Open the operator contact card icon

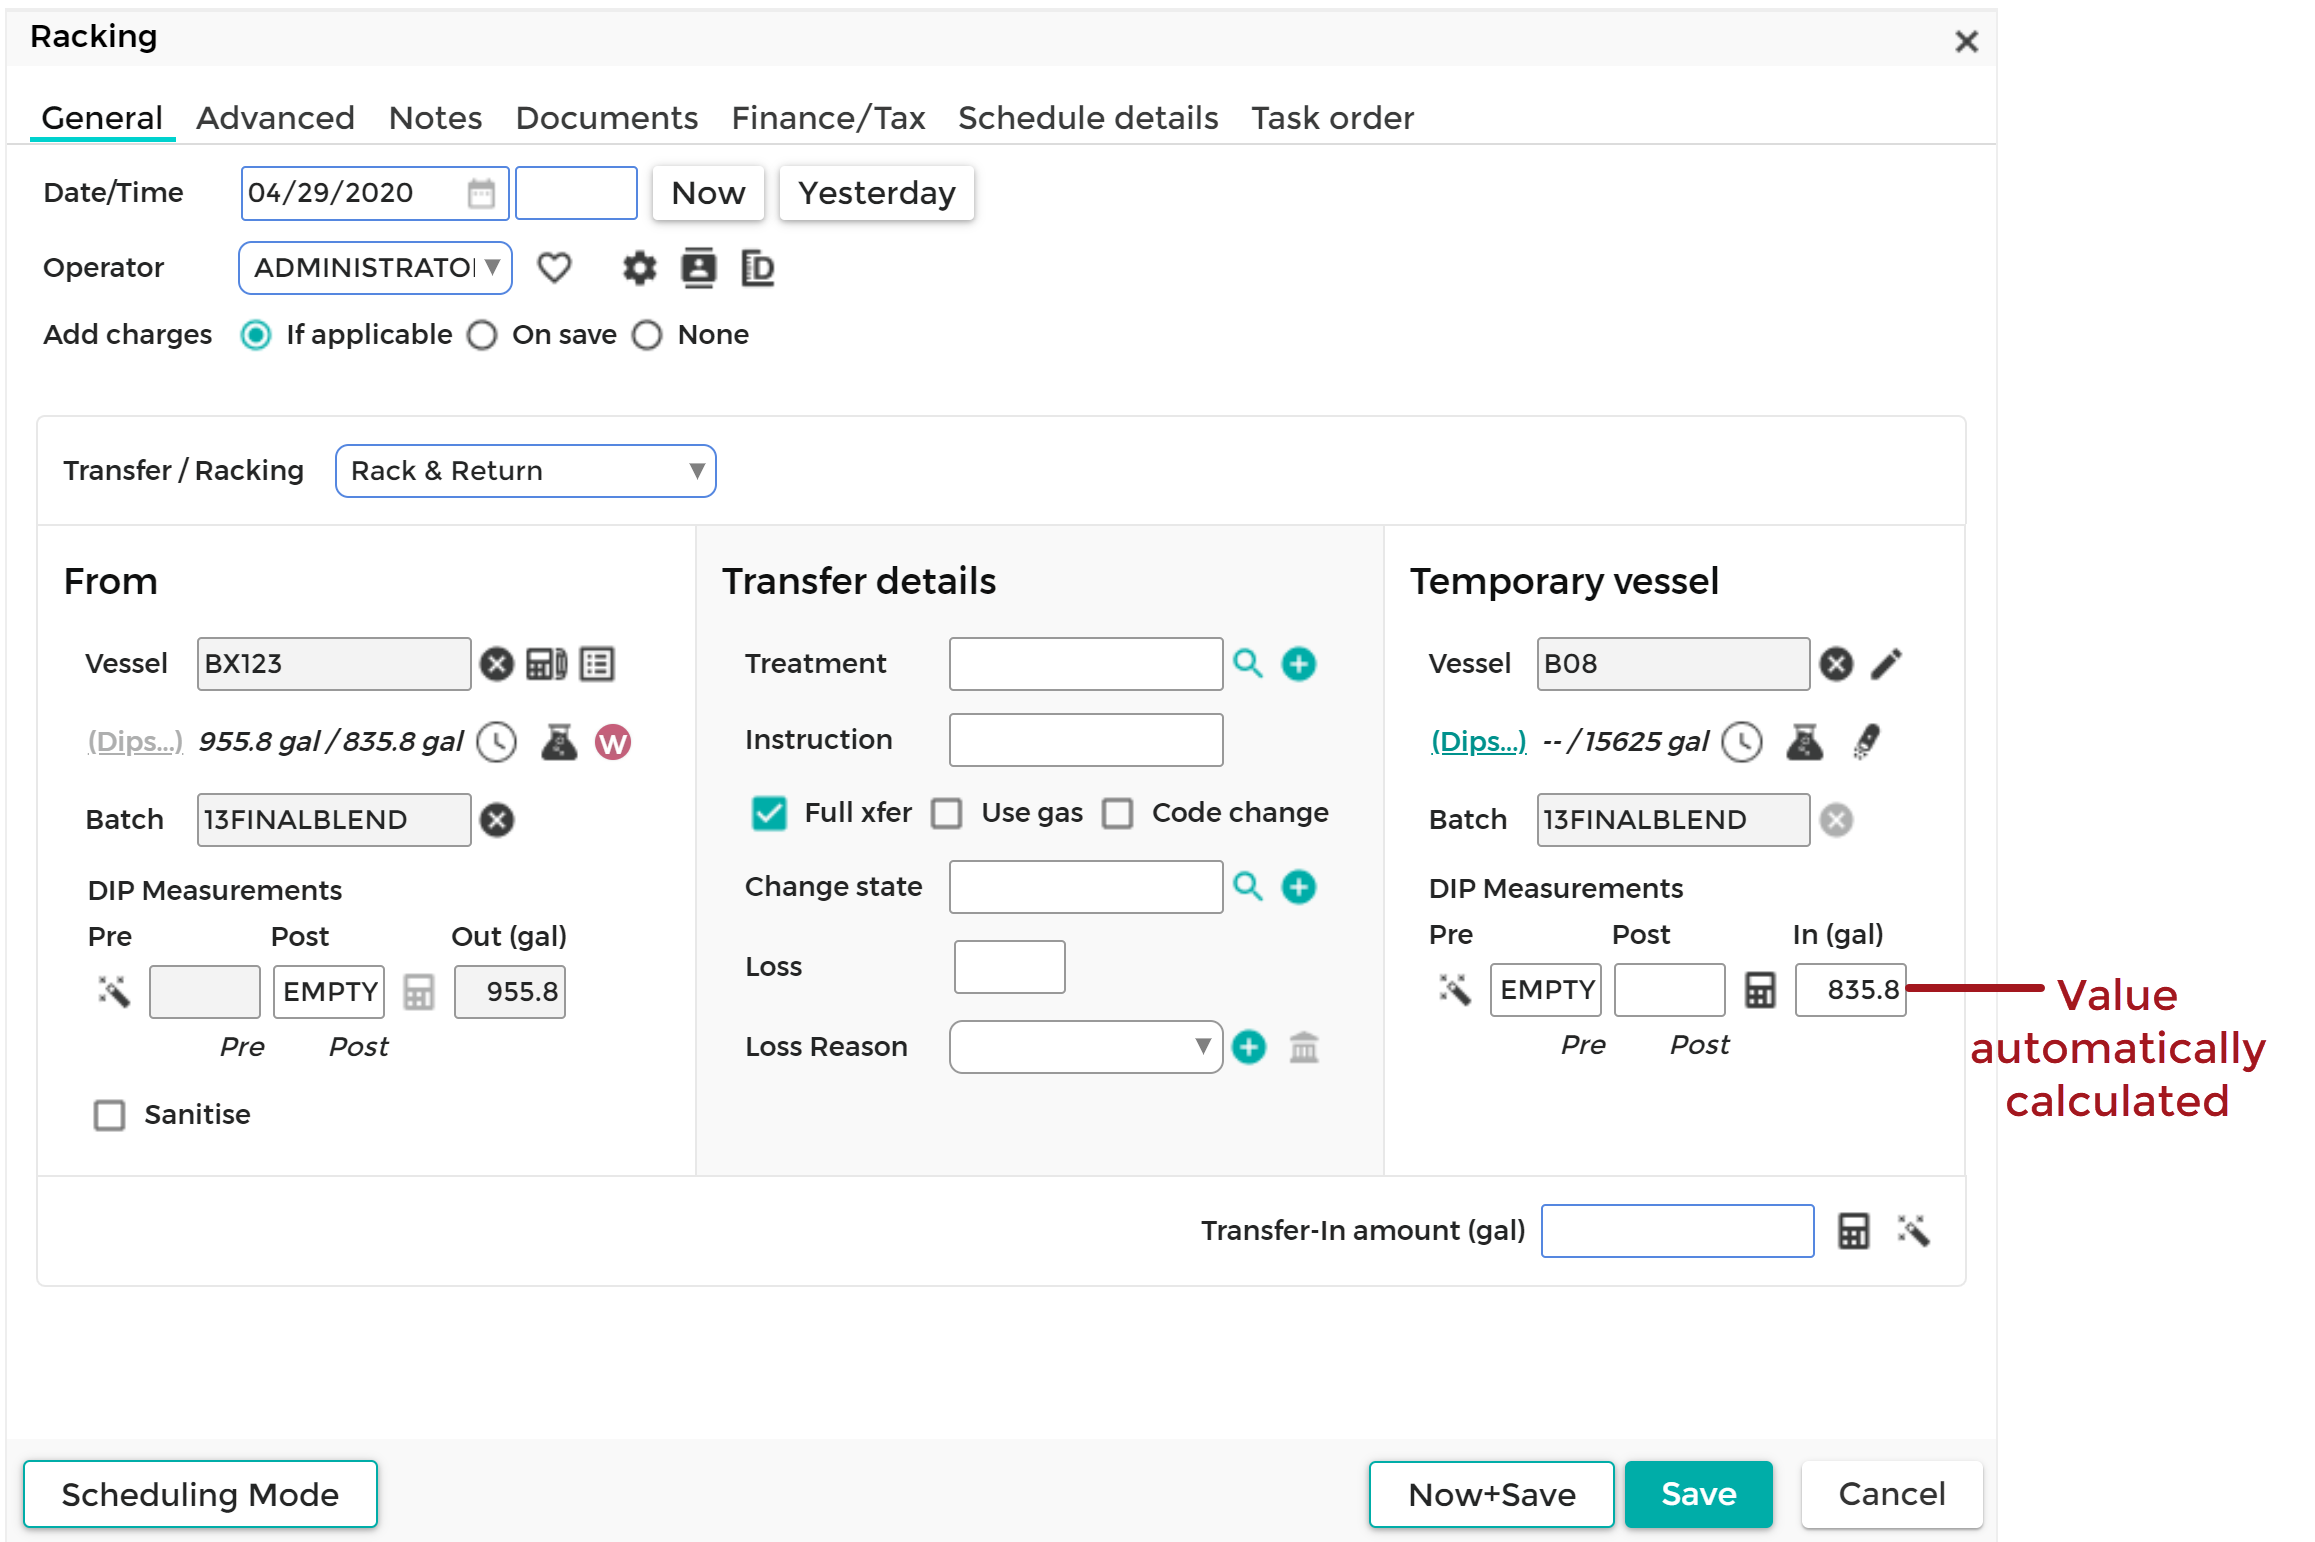(698, 268)
